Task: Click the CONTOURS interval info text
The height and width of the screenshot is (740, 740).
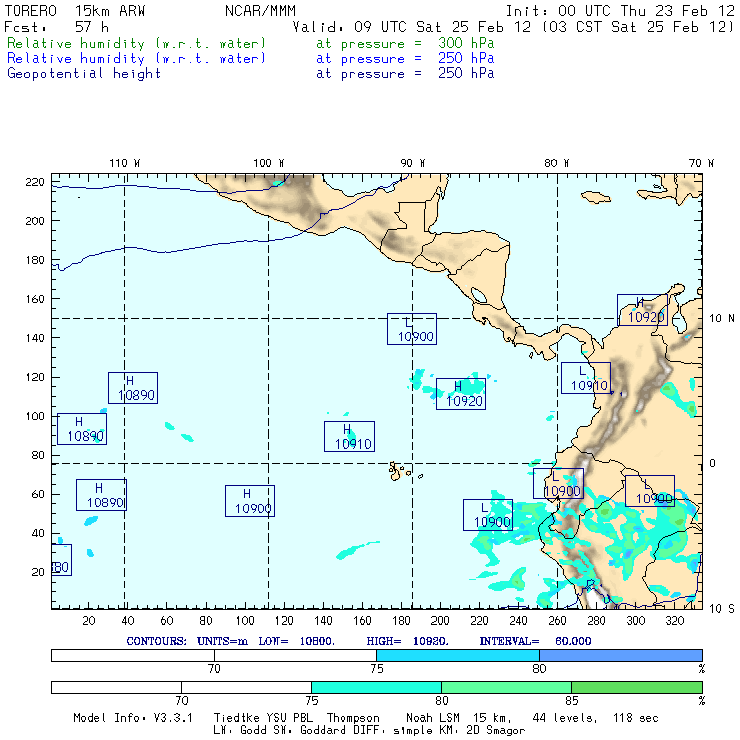Action: coord(359,641)
